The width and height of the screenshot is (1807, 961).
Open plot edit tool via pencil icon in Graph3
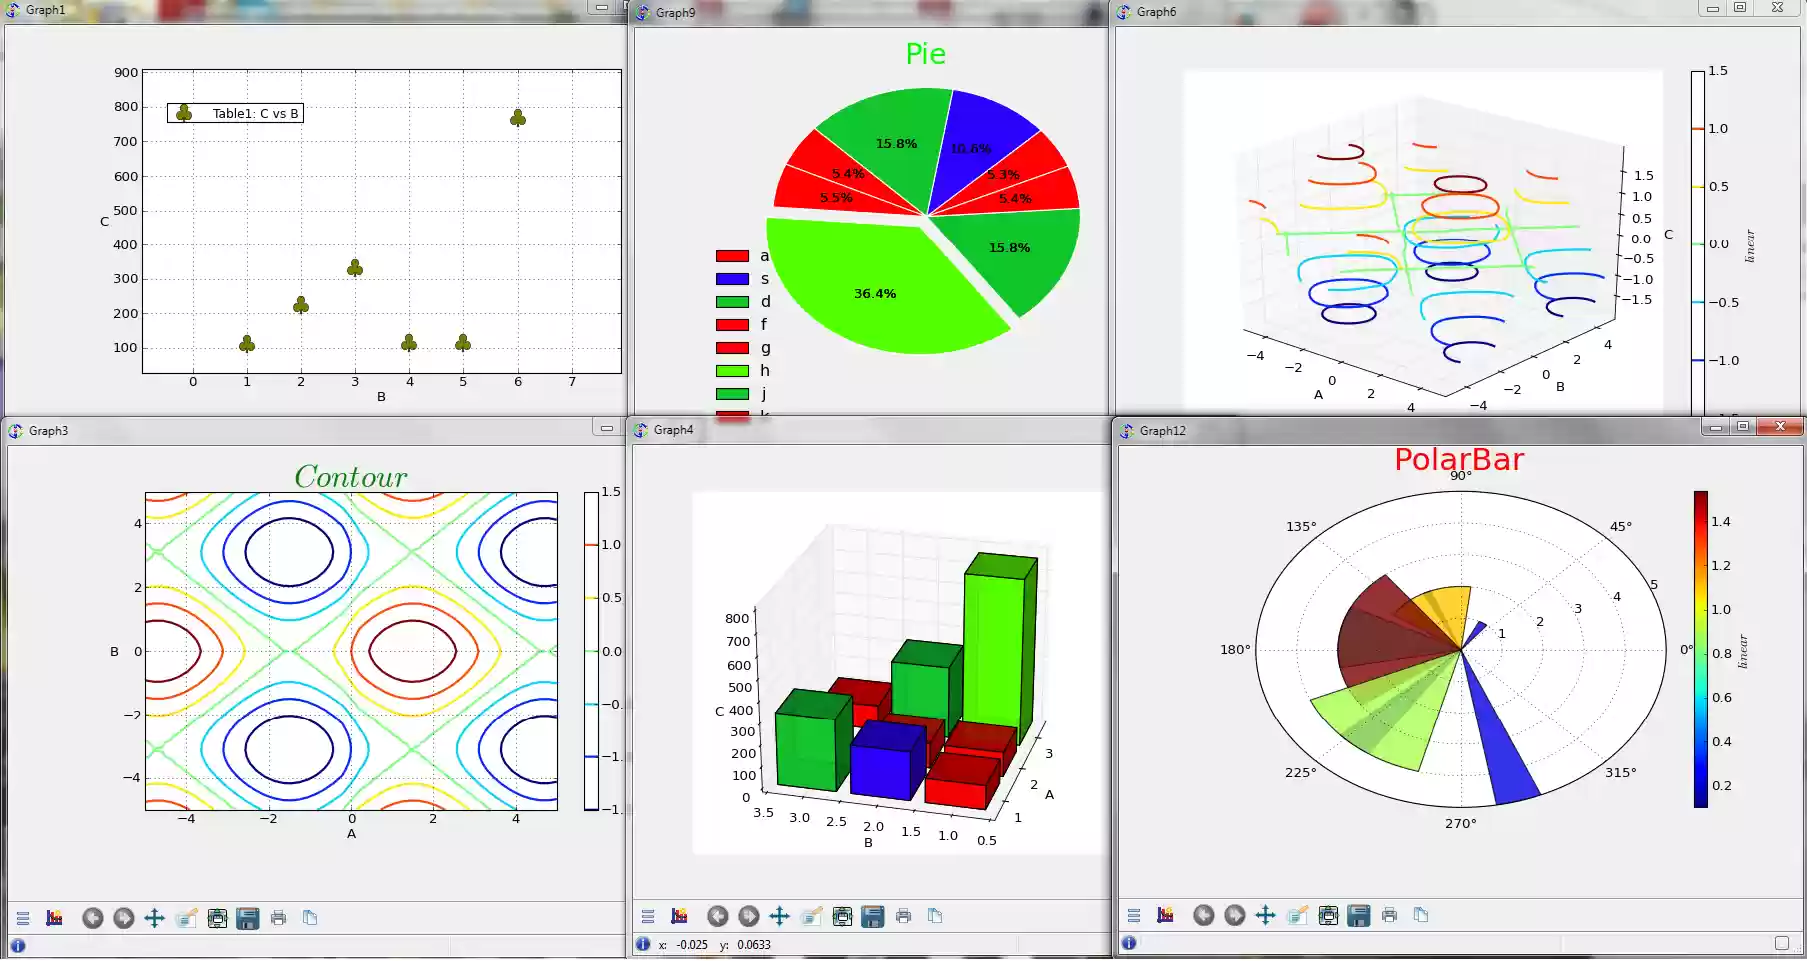pyautogui.click(x=187, y=917)
